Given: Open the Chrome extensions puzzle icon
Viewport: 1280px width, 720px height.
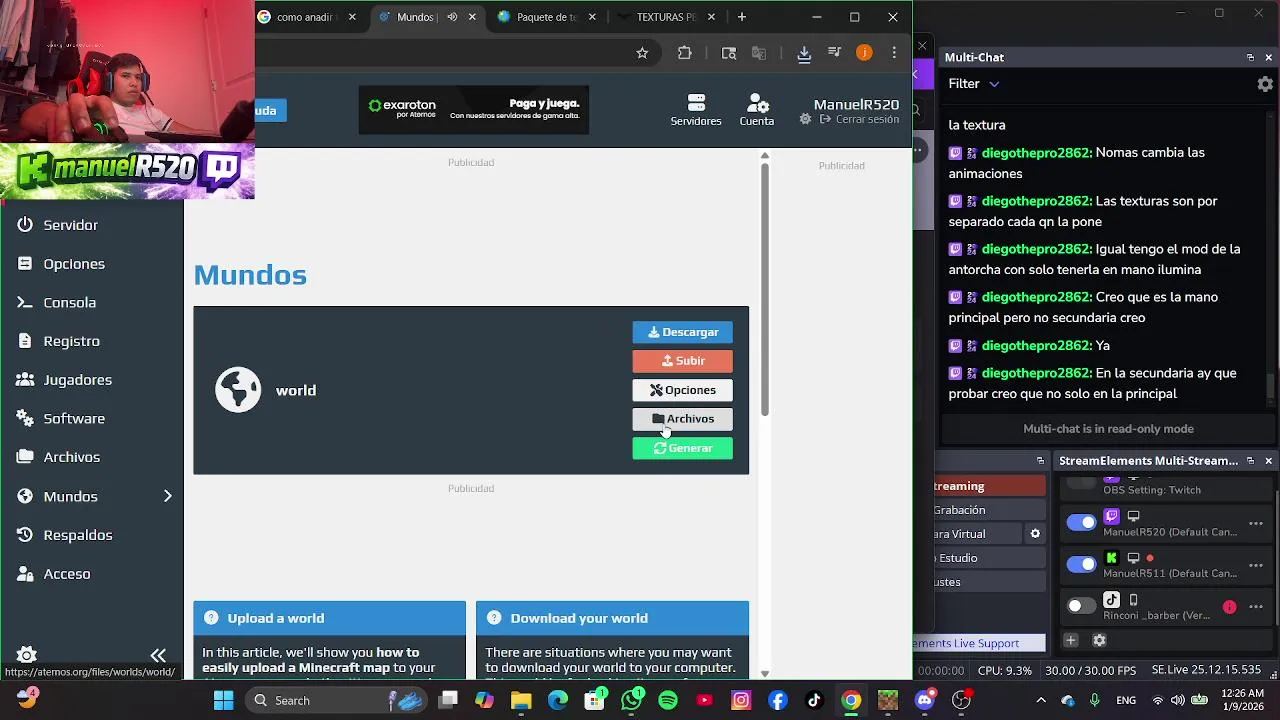Looking at the screenshot, I should [684, 53].
